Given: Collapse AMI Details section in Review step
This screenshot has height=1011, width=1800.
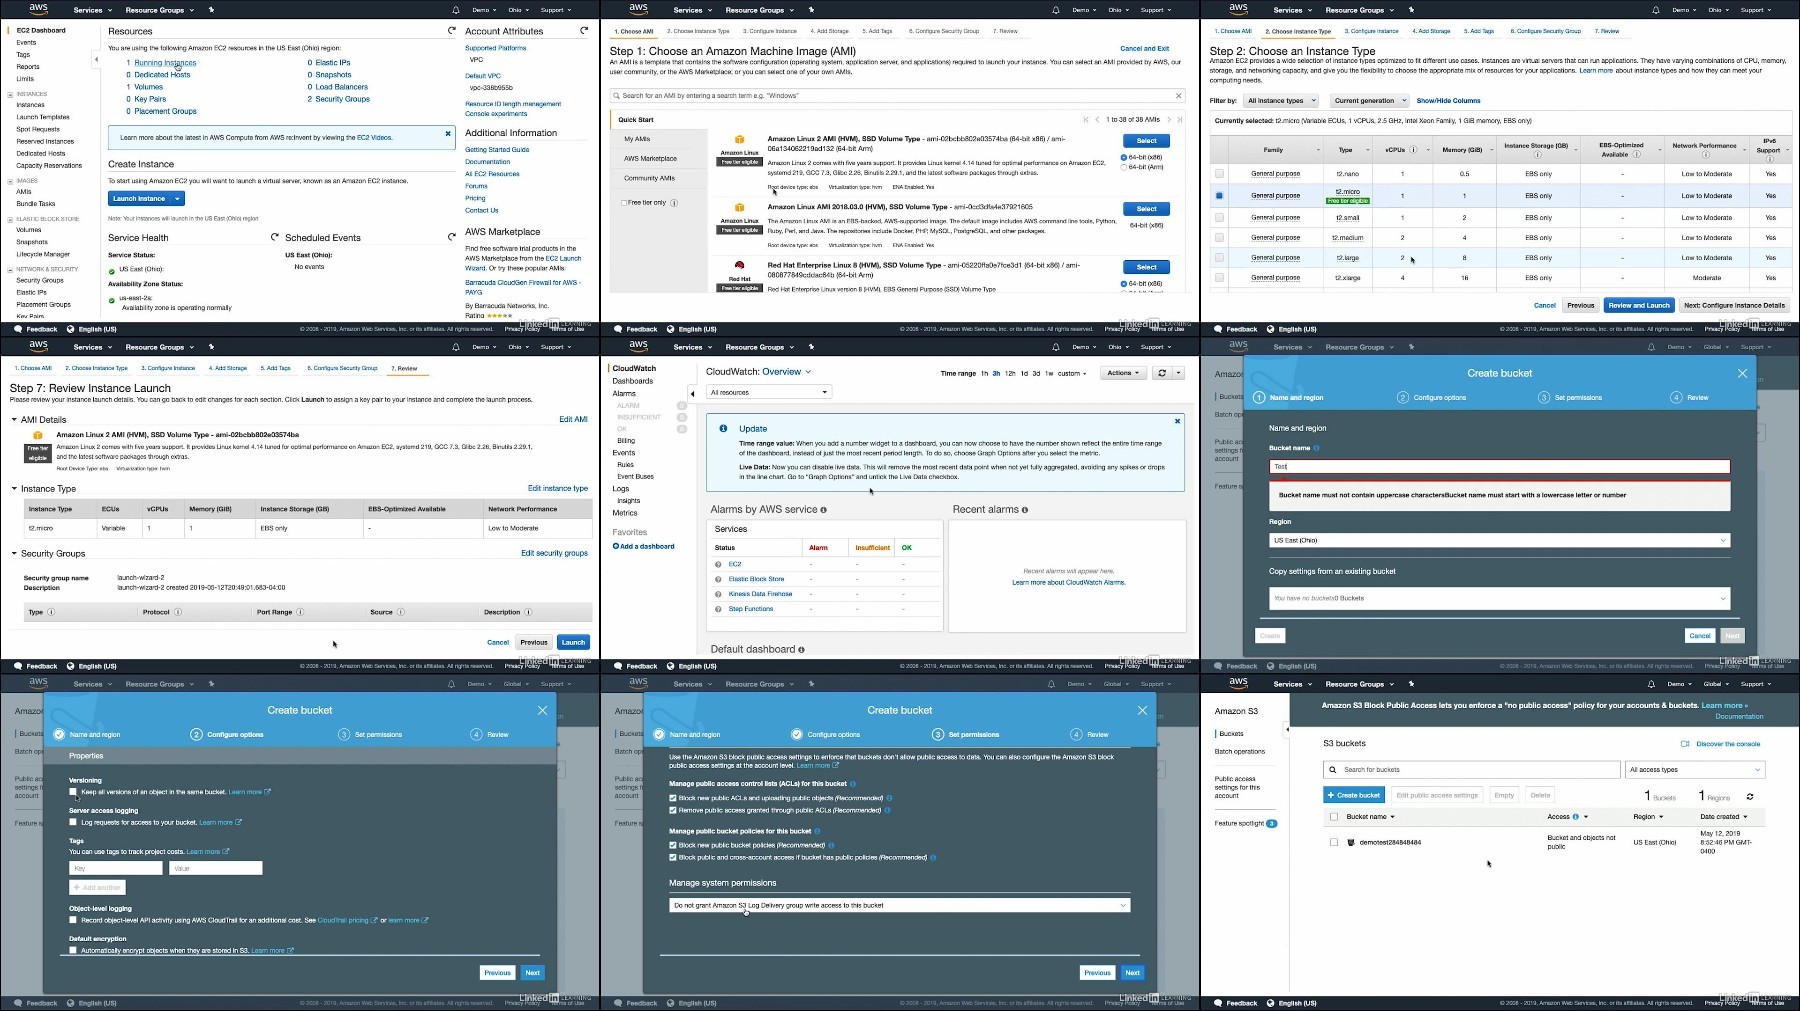Looking at the screenshot, I should 14,420.
